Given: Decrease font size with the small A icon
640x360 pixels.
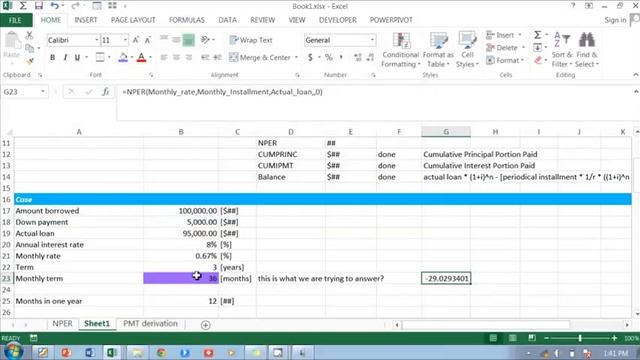Looking at the screenshot, I should coord(148,40).
